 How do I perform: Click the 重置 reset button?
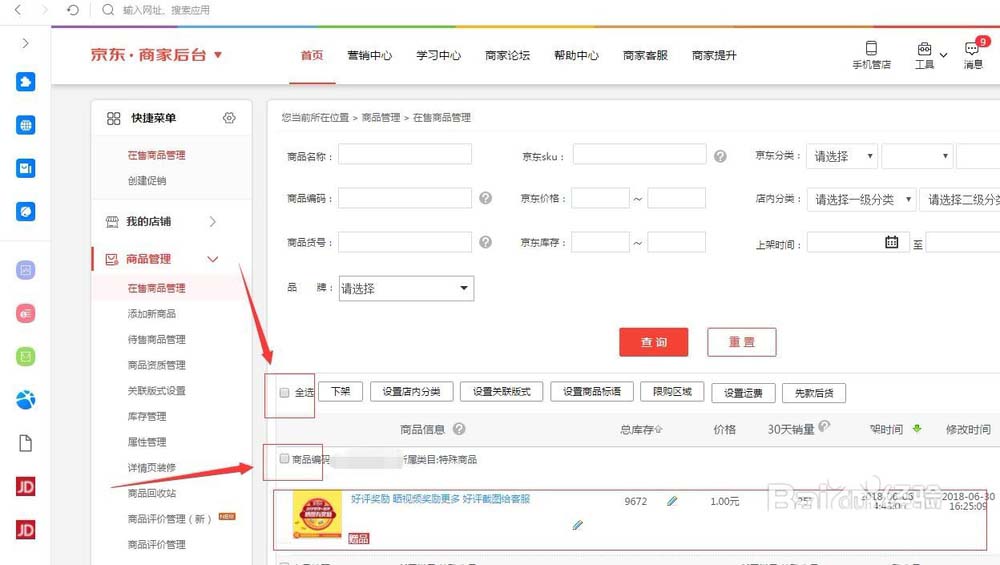pyautogui.click(x=742, y=342)
